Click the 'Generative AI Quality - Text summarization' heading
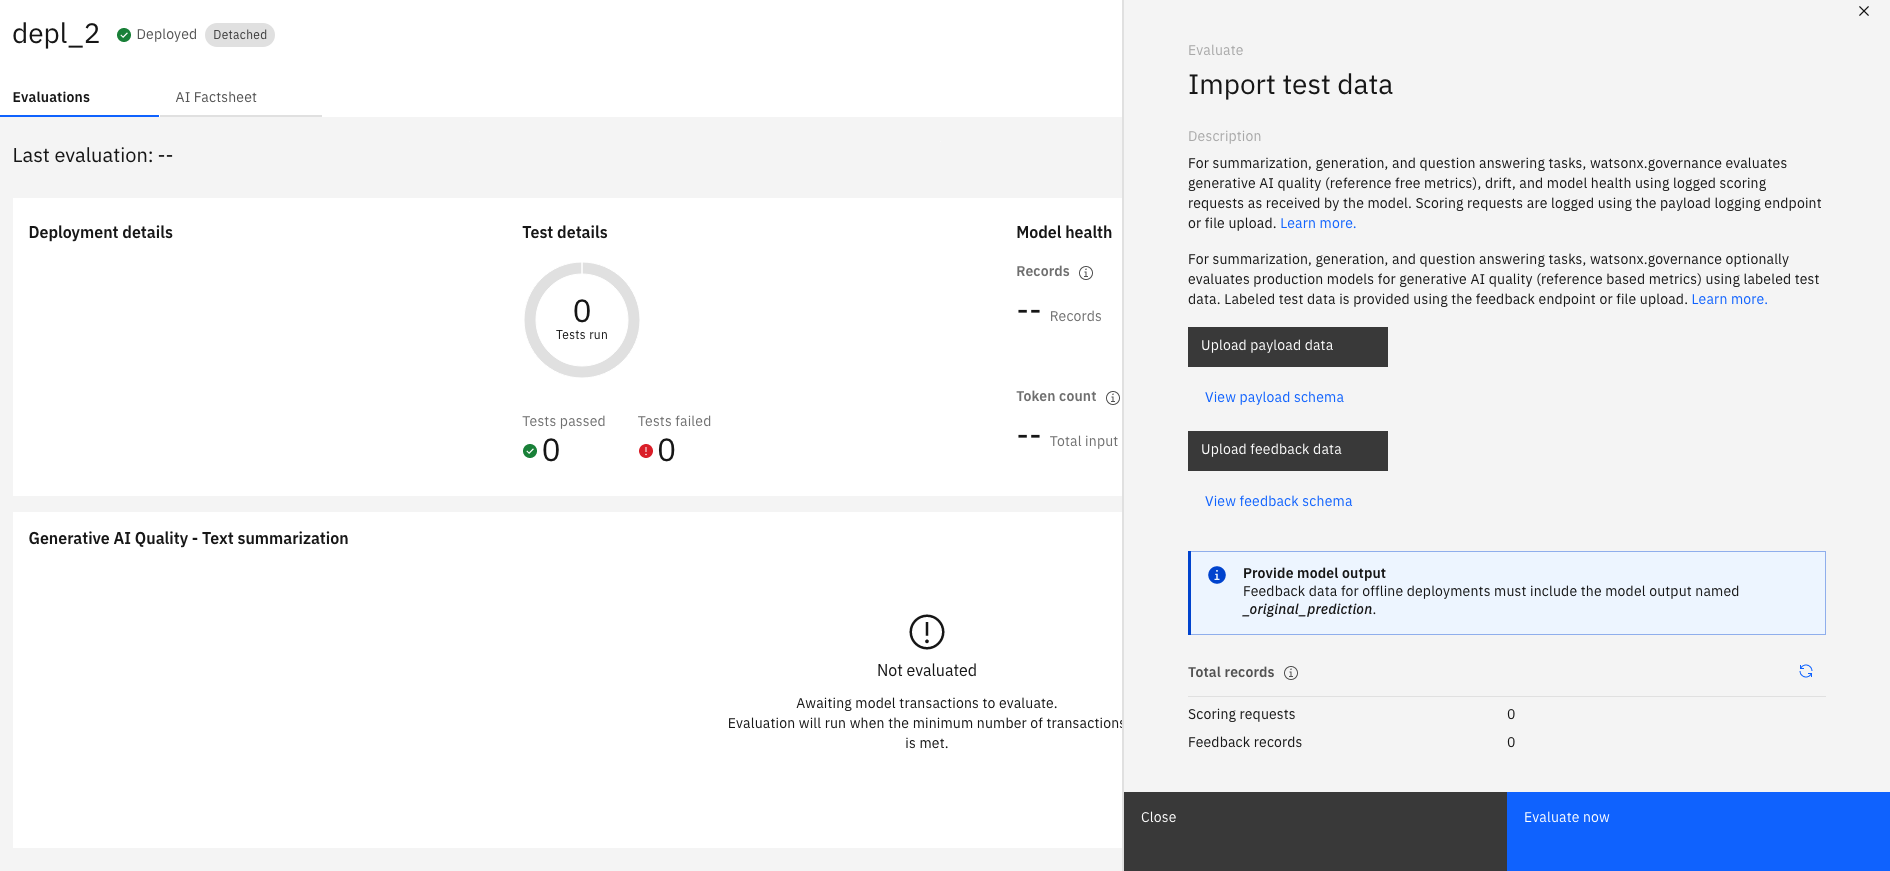This screenshot has width=1890, height=871. tap(189, 538)
